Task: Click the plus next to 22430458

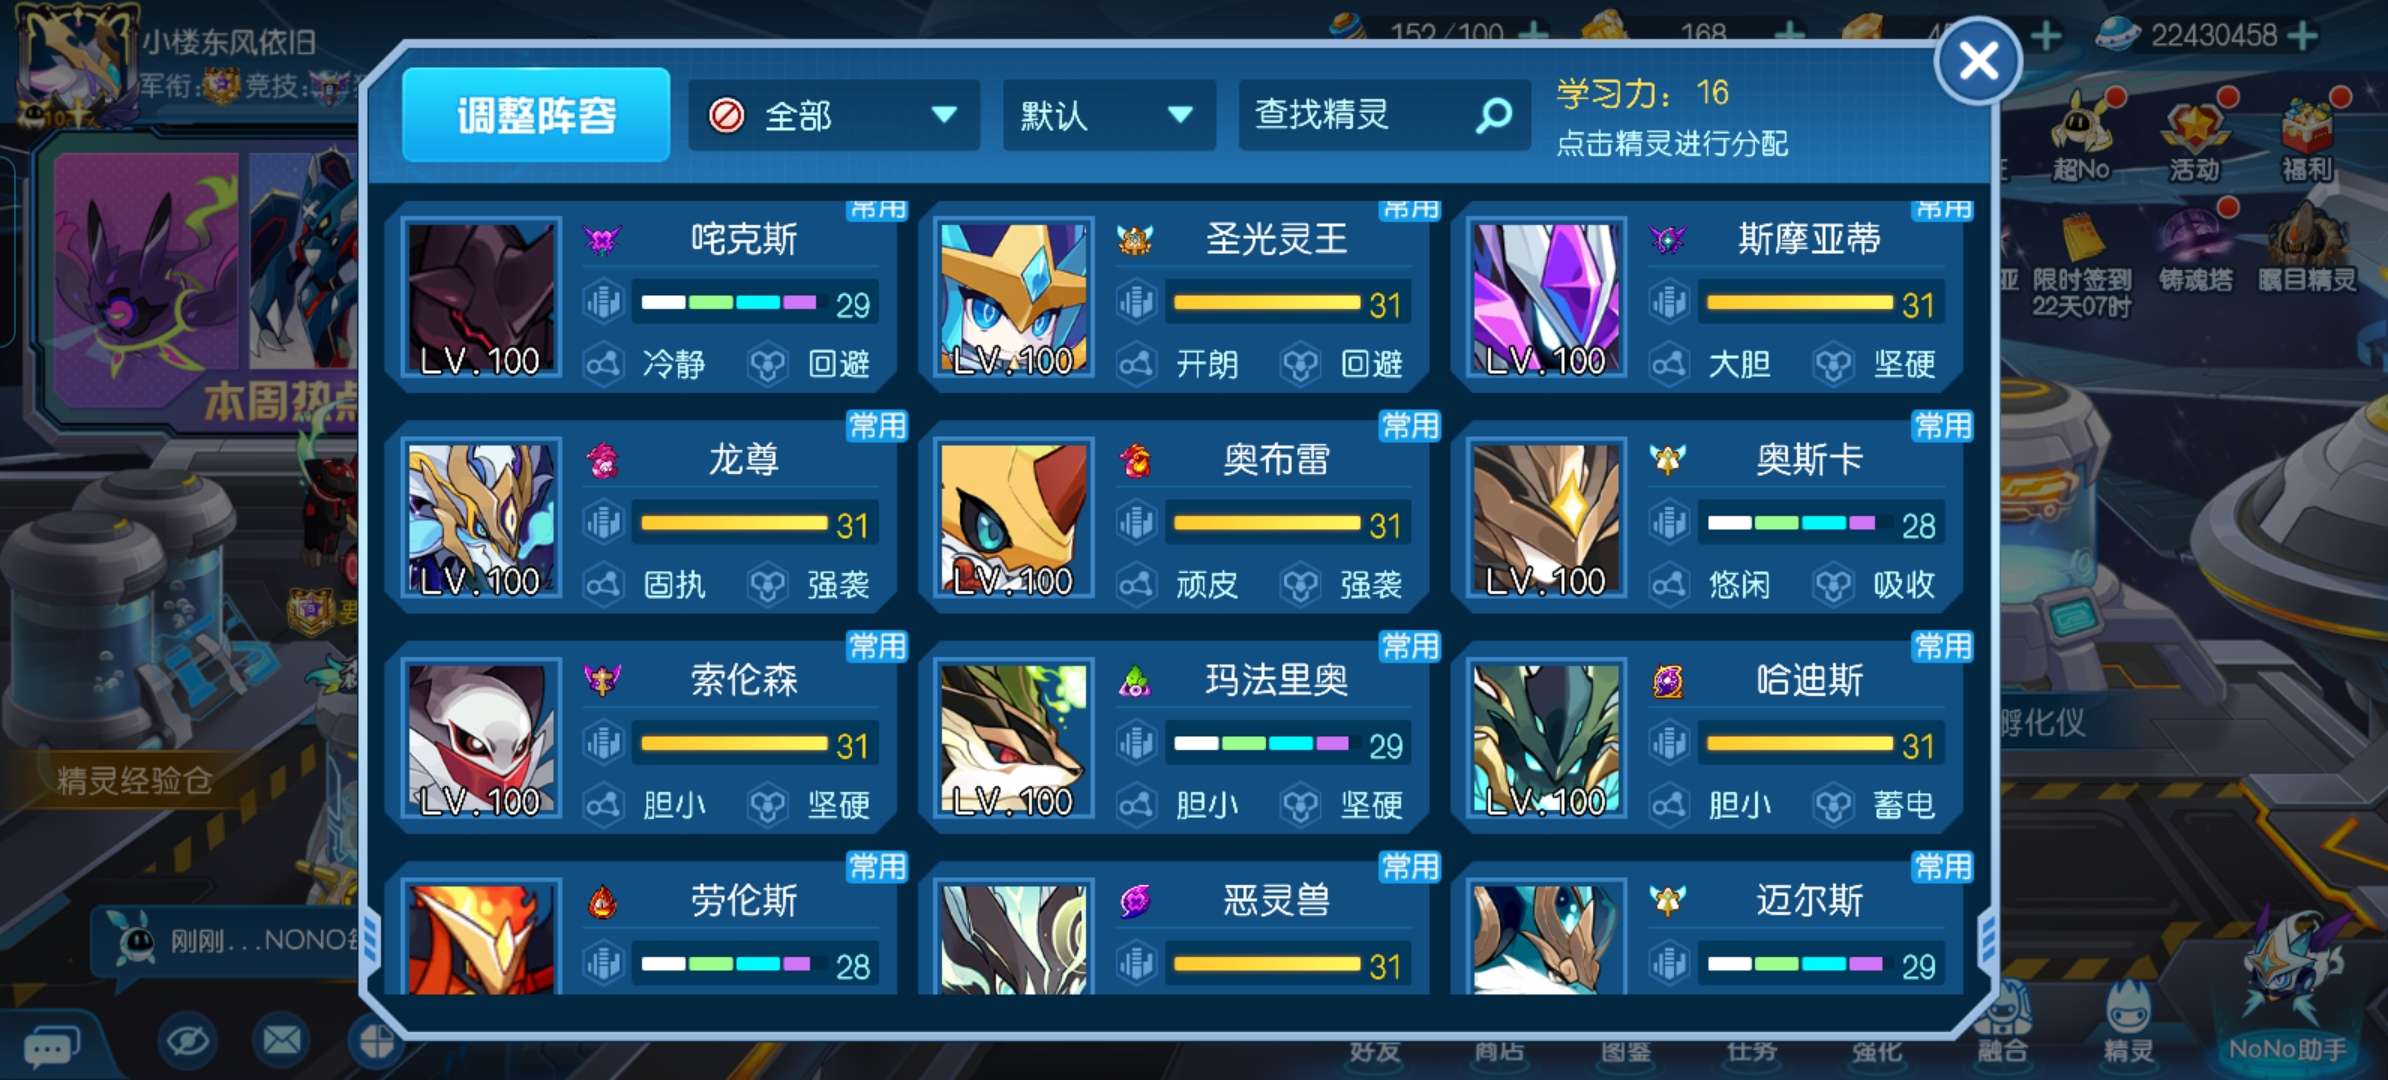Action: pos(2303,36)
